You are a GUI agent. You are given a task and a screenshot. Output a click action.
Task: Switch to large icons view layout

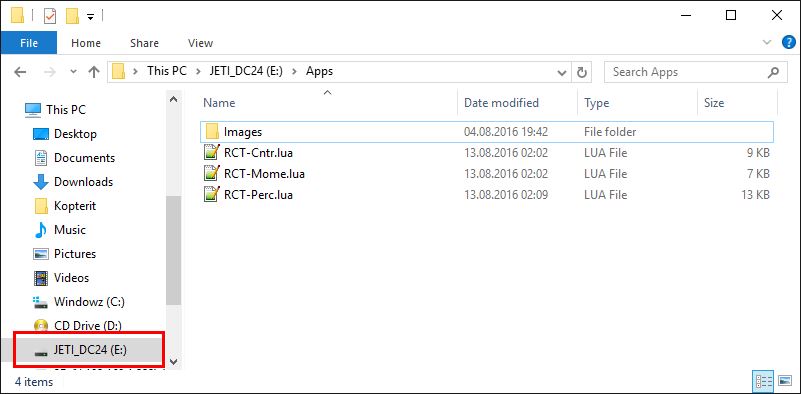point(785,381)
